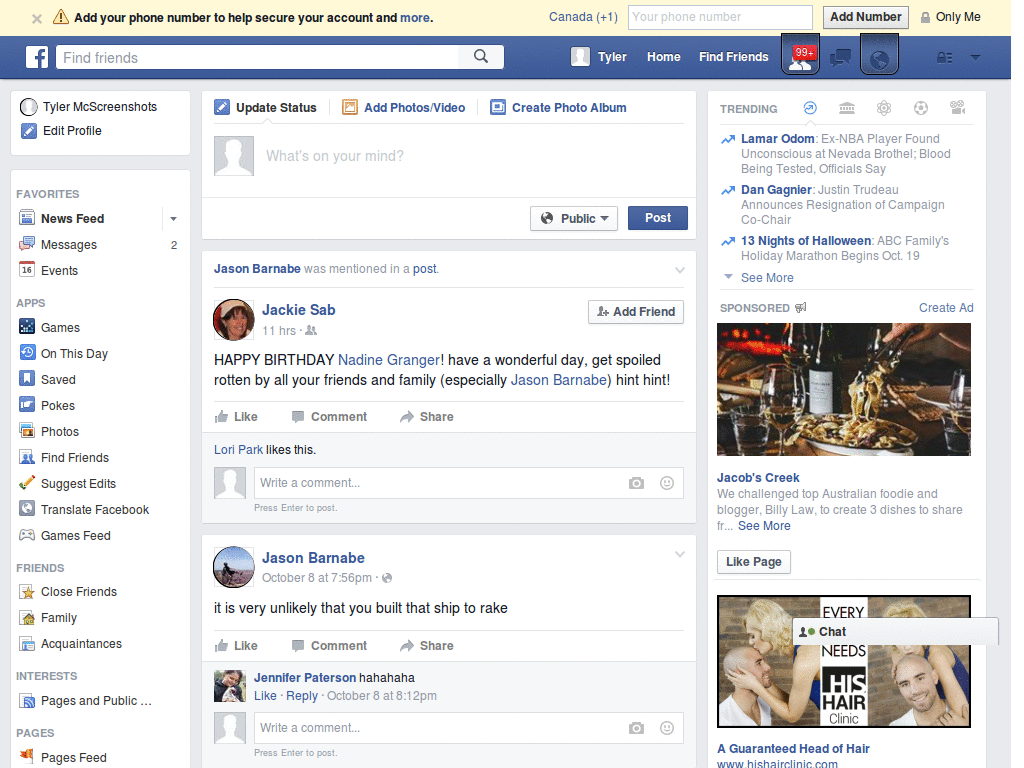The image size is (1024, 768).
Task: Select Politics trending icon
Action: coord(847,108)
